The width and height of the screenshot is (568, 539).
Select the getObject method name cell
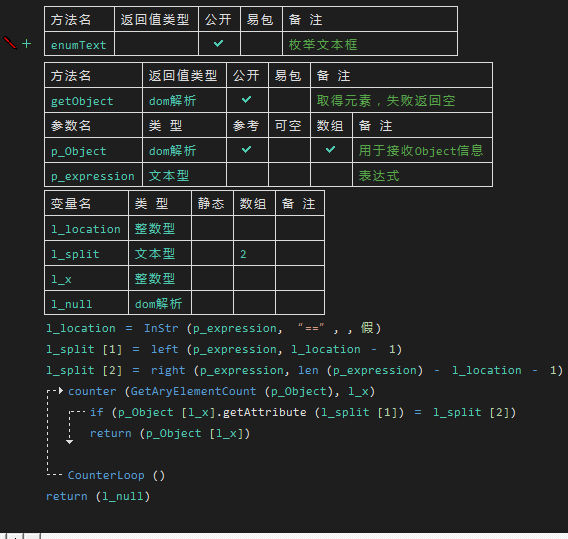point(93,100)
